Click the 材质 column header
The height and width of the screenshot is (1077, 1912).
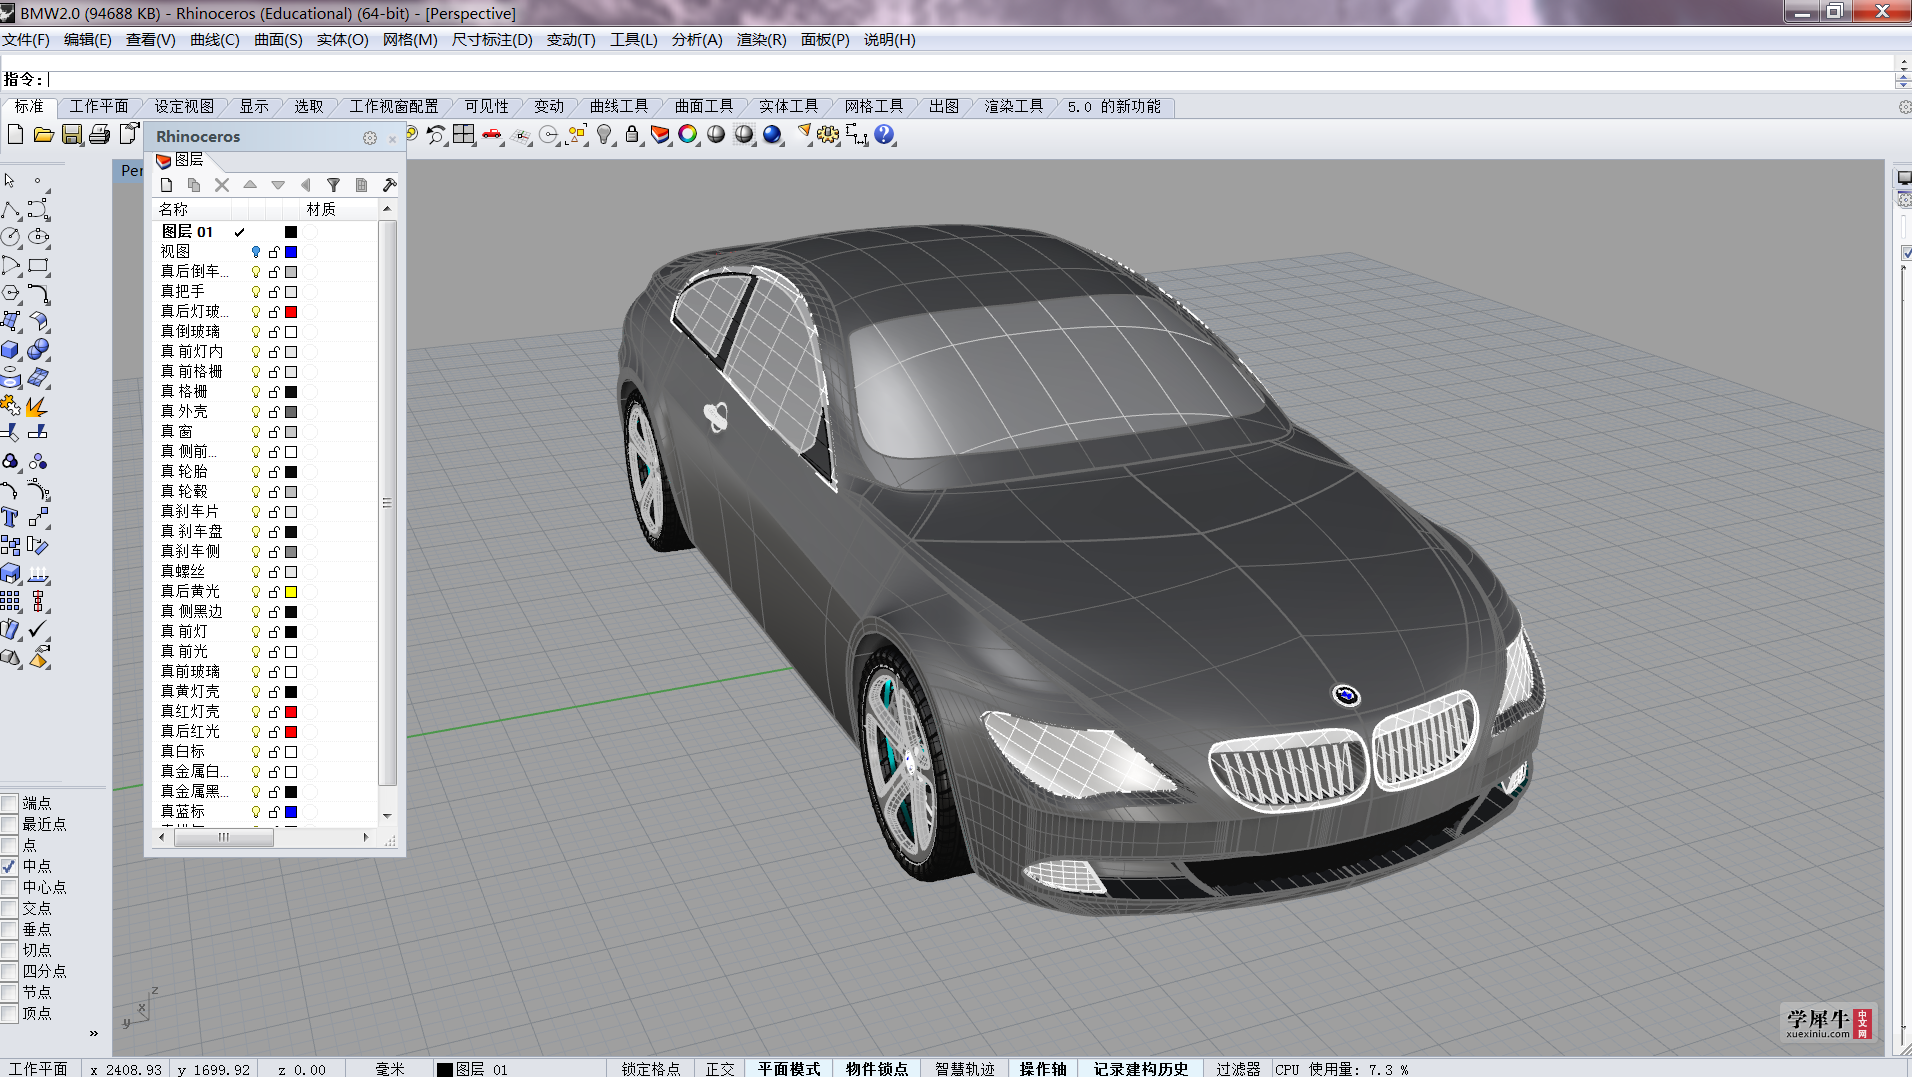(x=338, y=209)
